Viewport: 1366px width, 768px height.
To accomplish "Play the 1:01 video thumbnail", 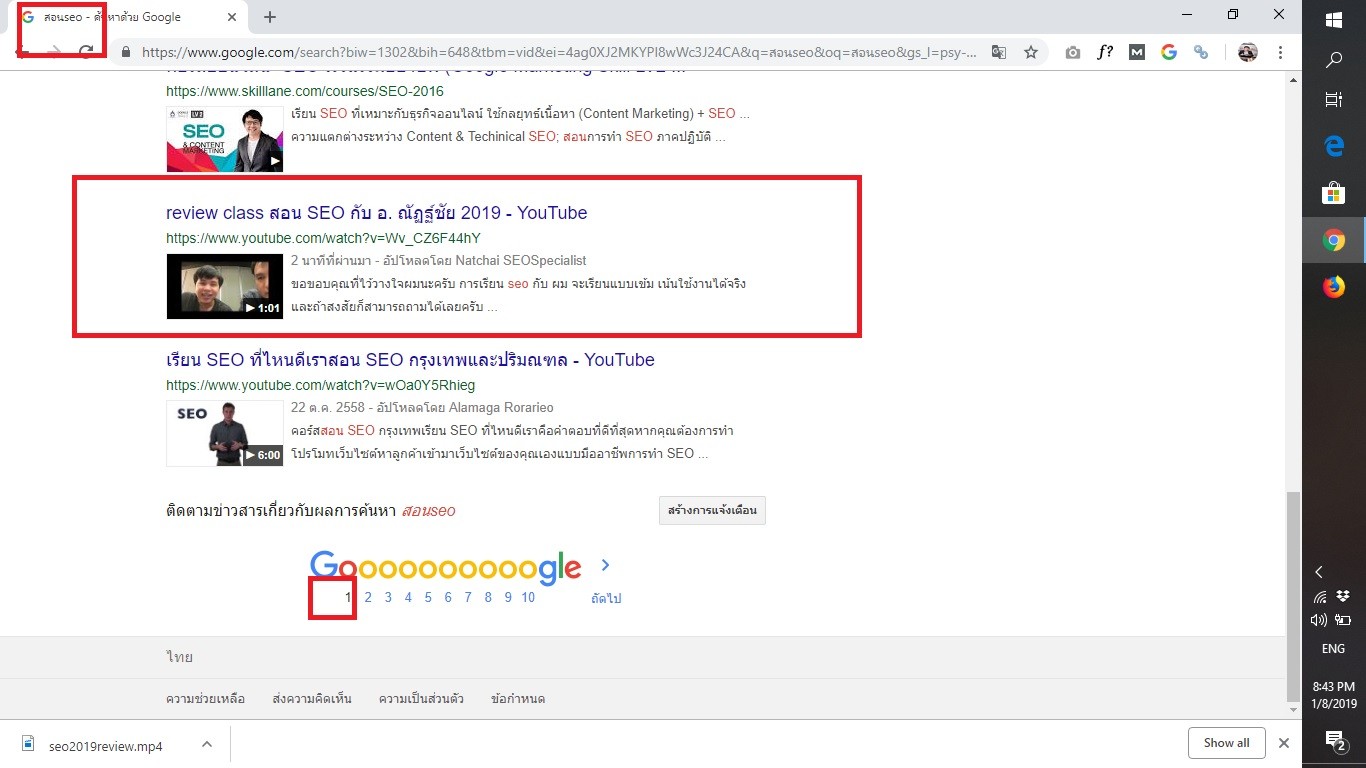I will [x=225, y=287].
